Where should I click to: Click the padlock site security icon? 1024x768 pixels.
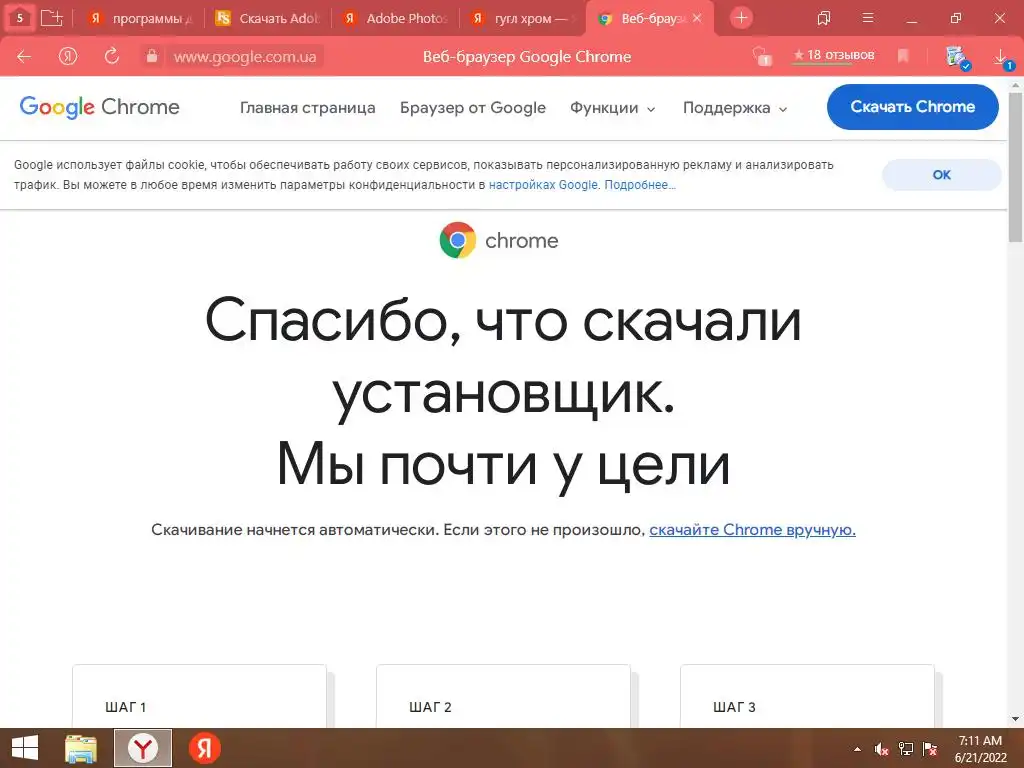[152, 56]
